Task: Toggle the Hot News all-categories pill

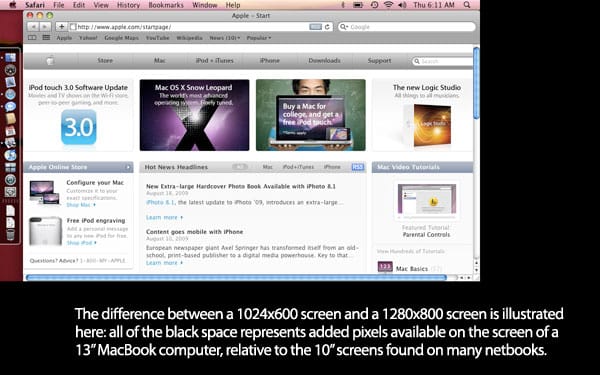Action: pyautogui.click(x=240, y=167)
